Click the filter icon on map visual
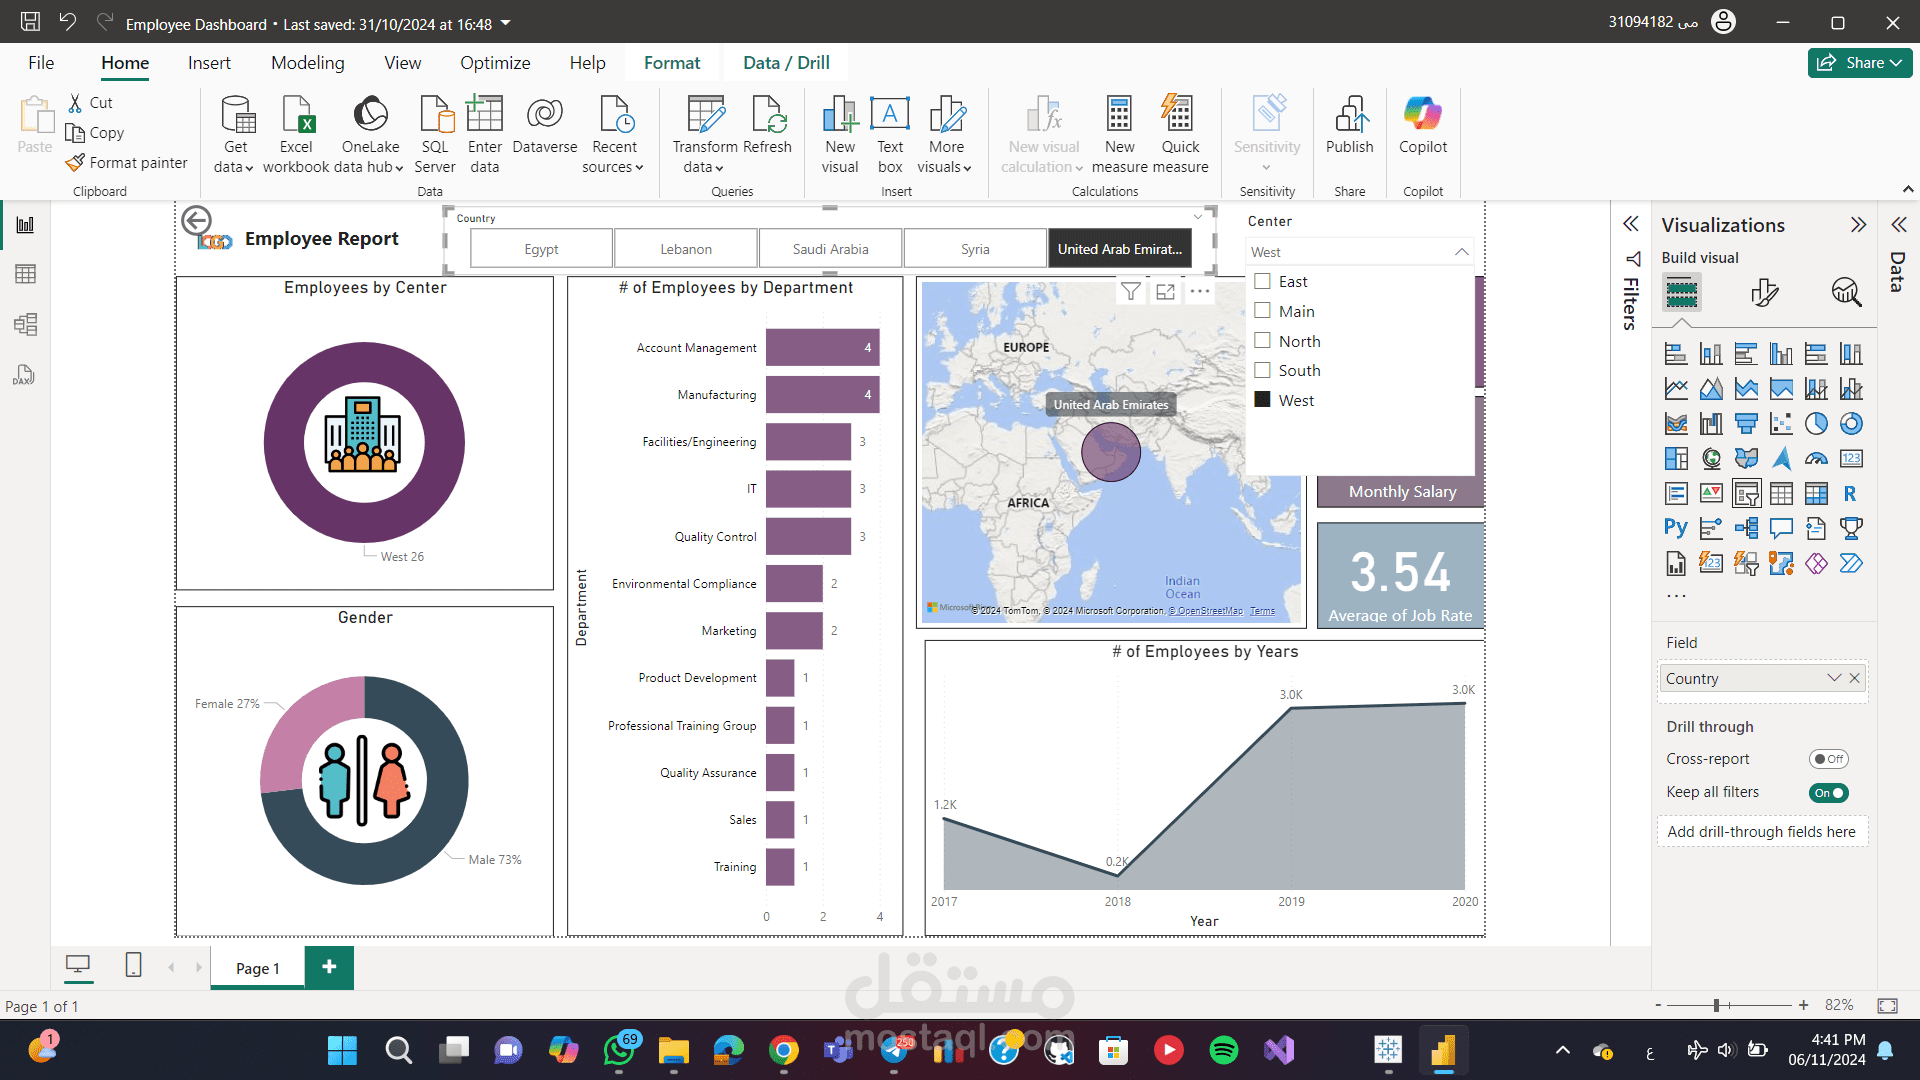 pos(1130,292)
